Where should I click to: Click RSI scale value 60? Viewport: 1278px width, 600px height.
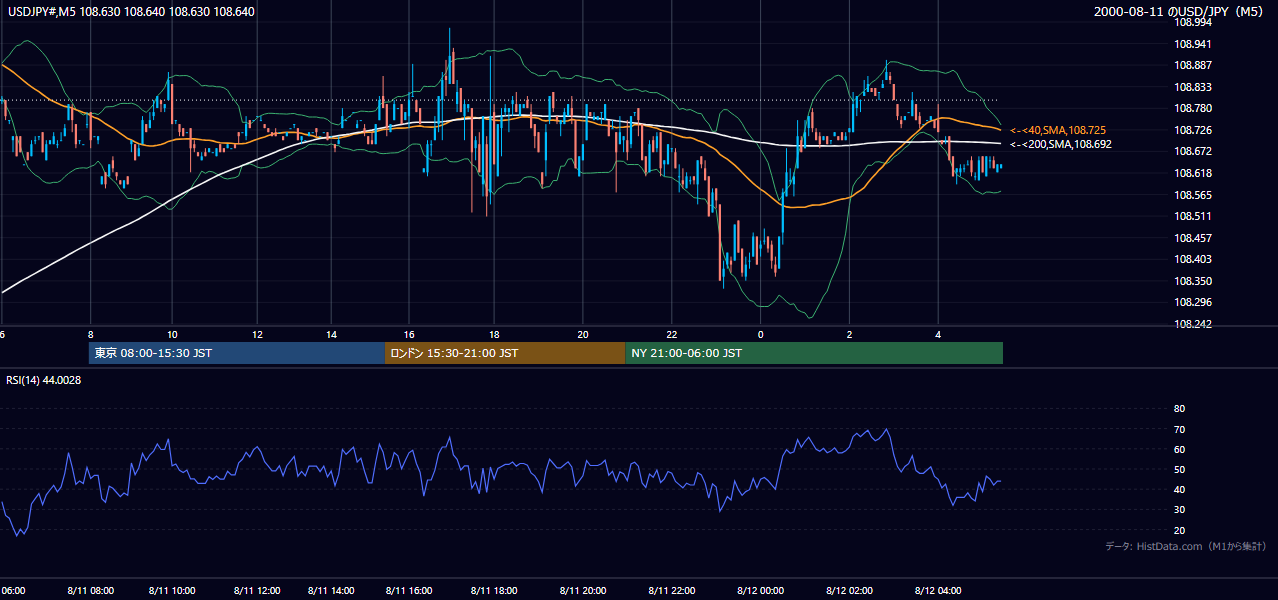[1179, 449]
